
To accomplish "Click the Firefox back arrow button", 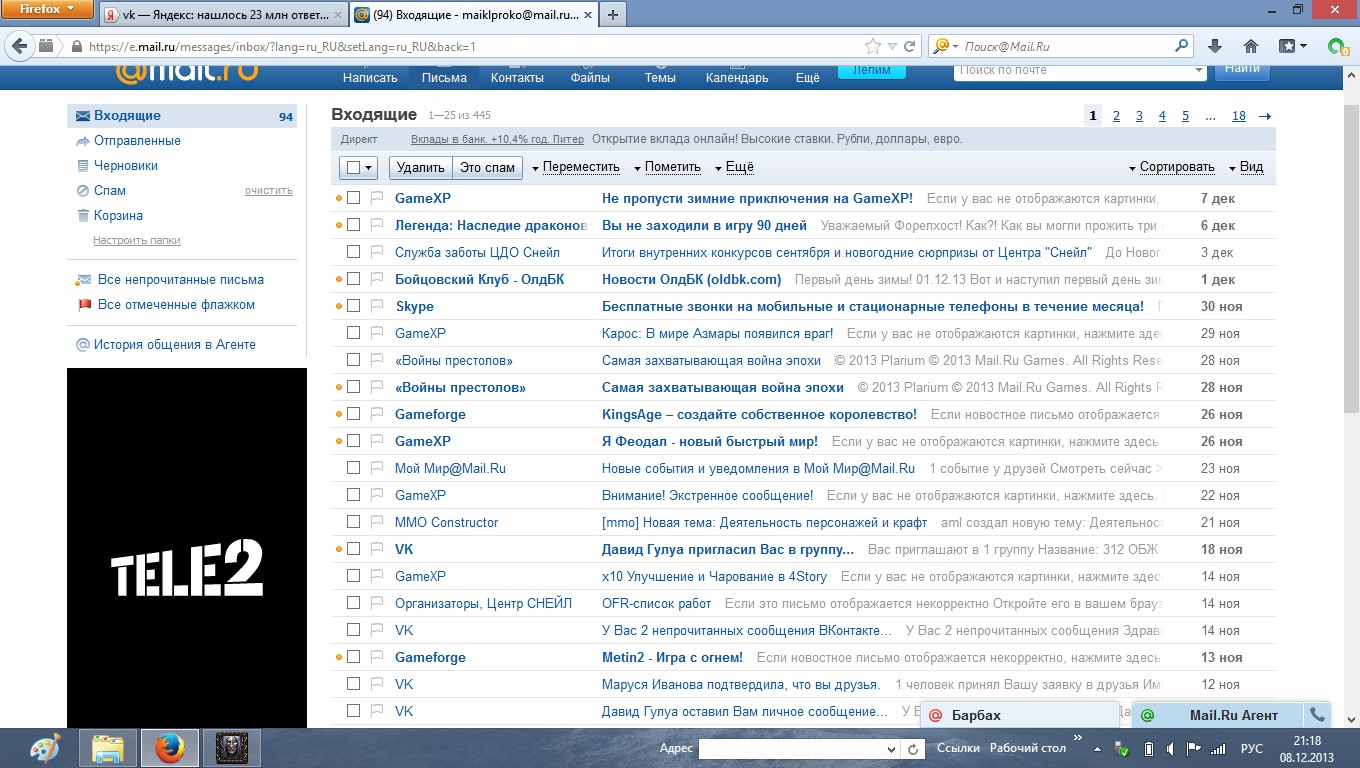I will click(x=21, y=46).
